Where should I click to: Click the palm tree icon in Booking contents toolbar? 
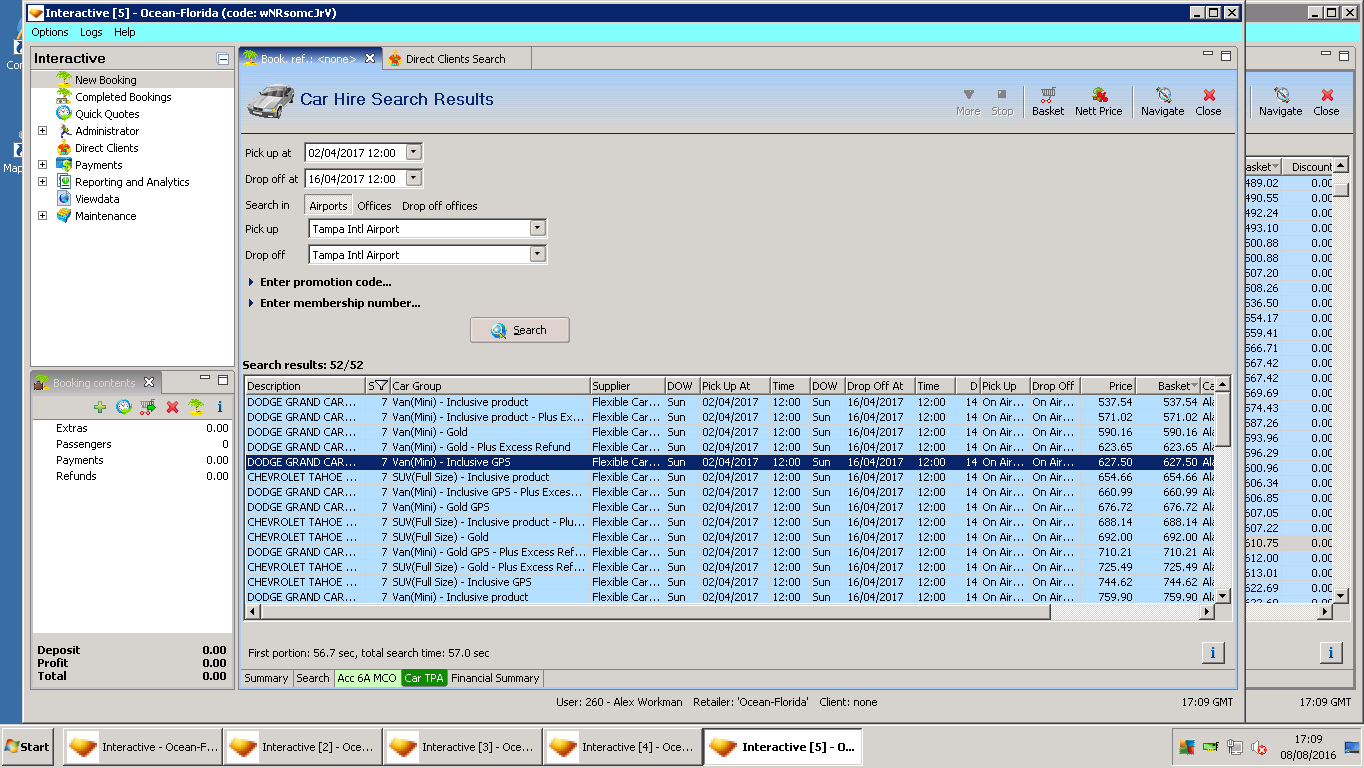[x=196, y=407]
